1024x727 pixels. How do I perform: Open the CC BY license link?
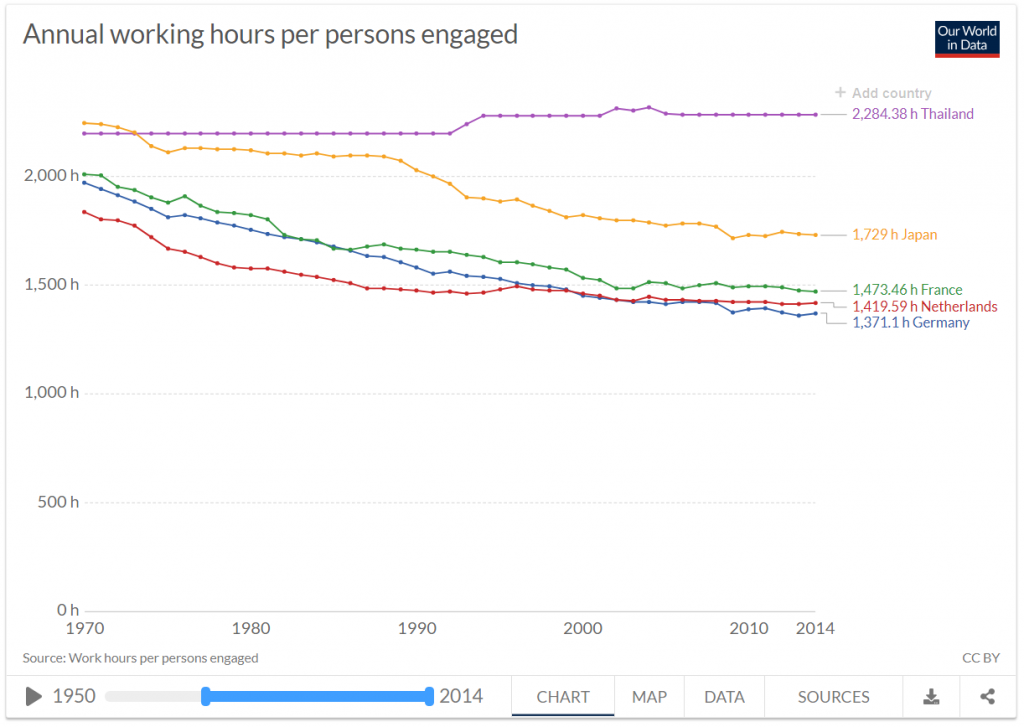tap(980, 658)
